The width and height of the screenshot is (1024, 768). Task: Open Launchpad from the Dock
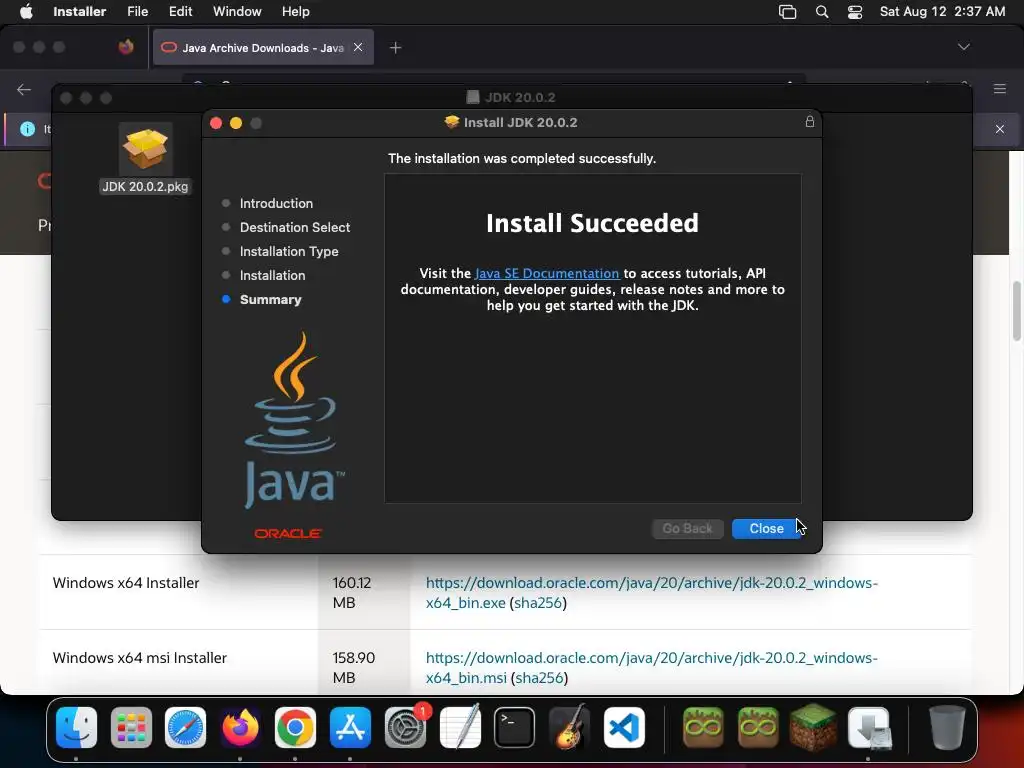point(131,727)
